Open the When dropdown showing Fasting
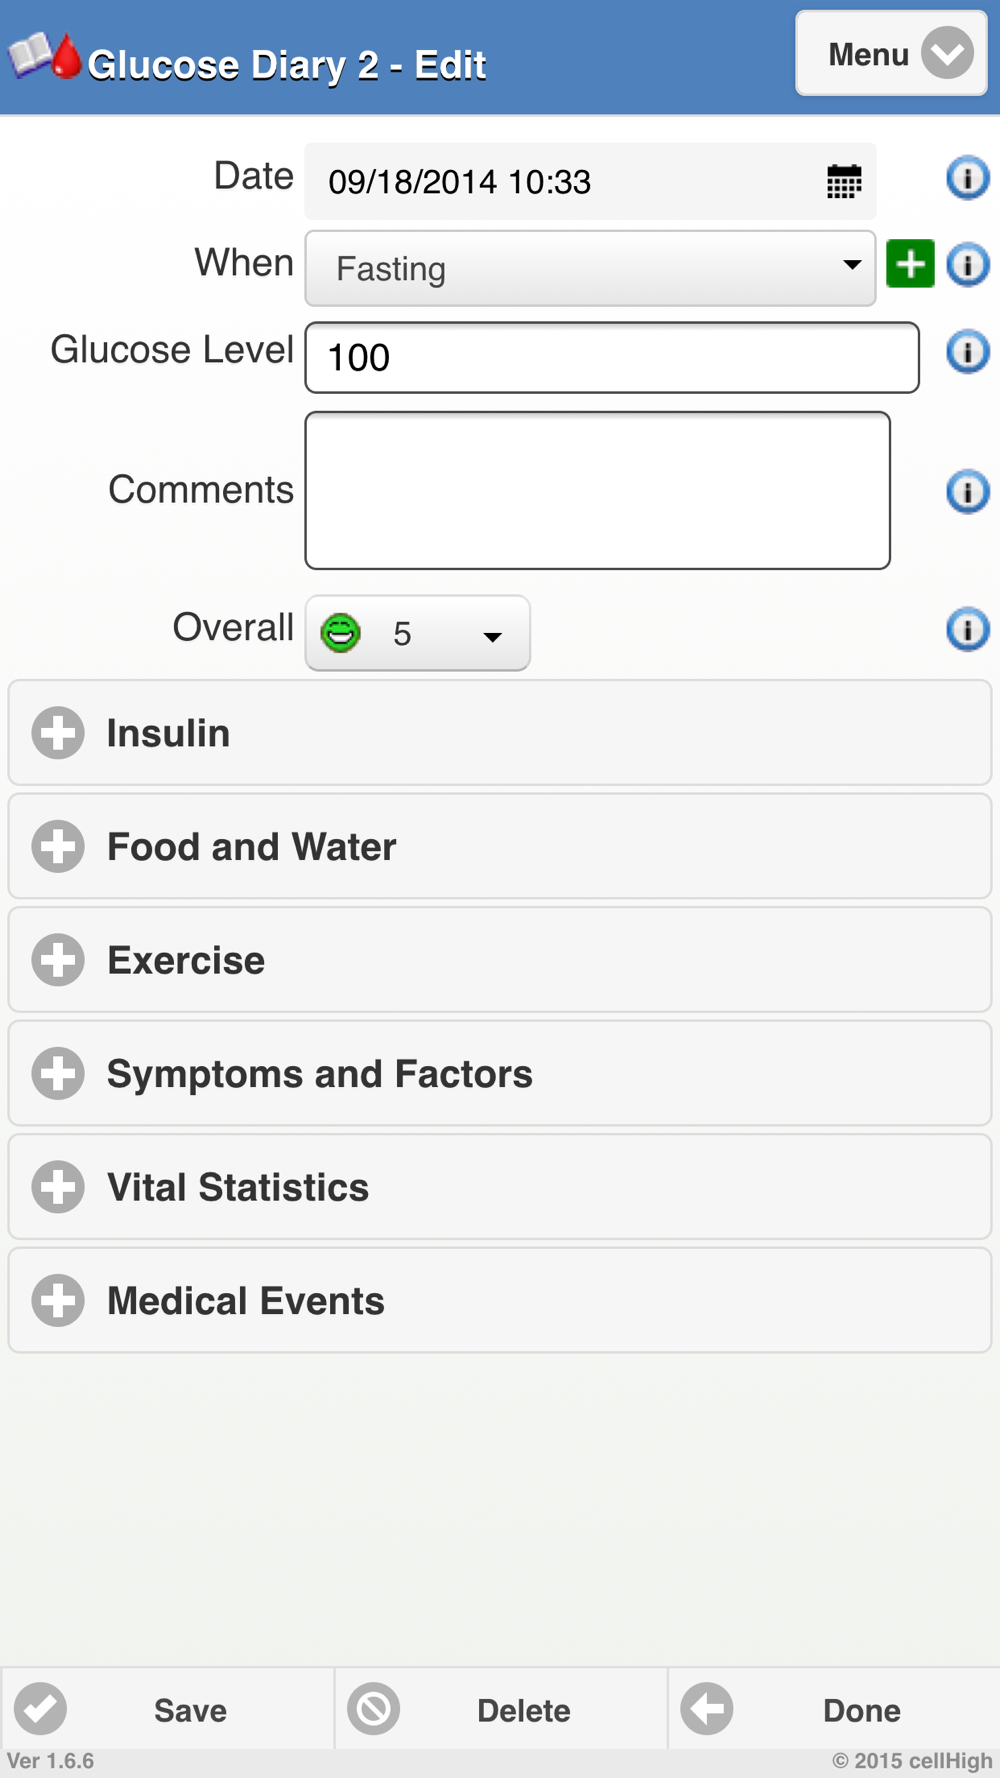Viewport: 1000px width, 1778px height. pyautogui.click(x=590, y=268)
